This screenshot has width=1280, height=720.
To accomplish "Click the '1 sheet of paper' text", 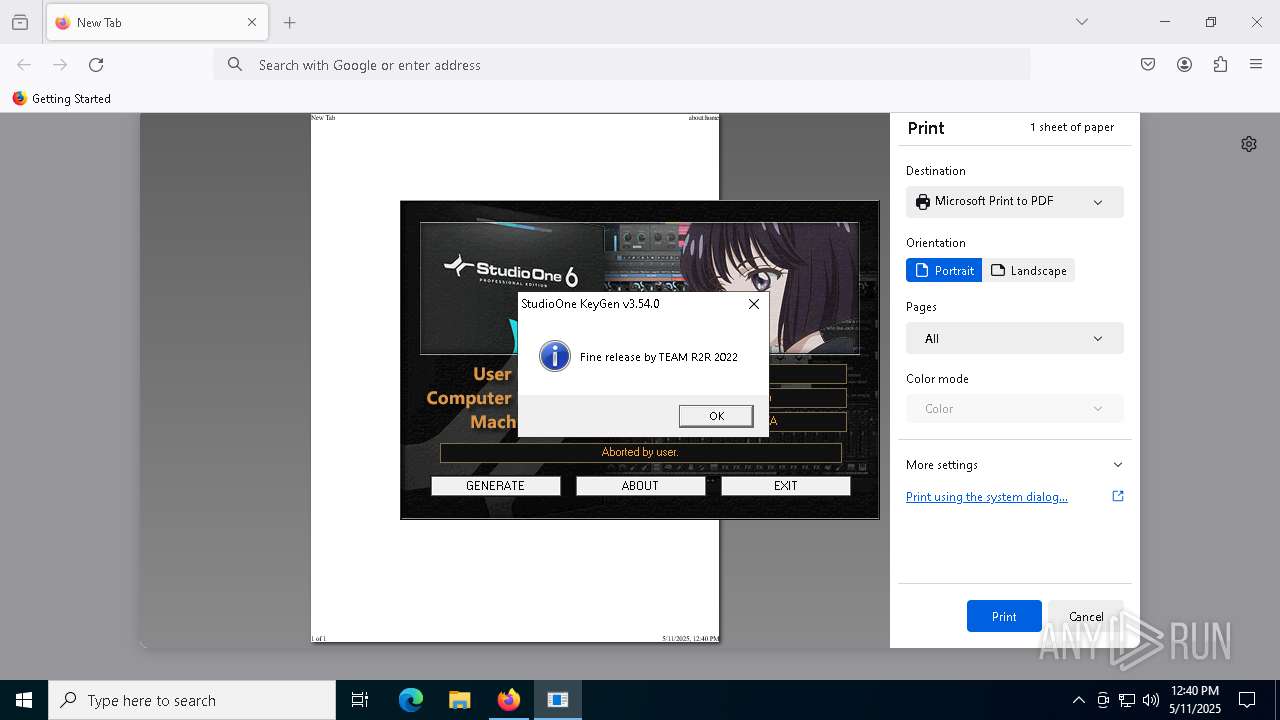I will click(x=1072, y=127).
